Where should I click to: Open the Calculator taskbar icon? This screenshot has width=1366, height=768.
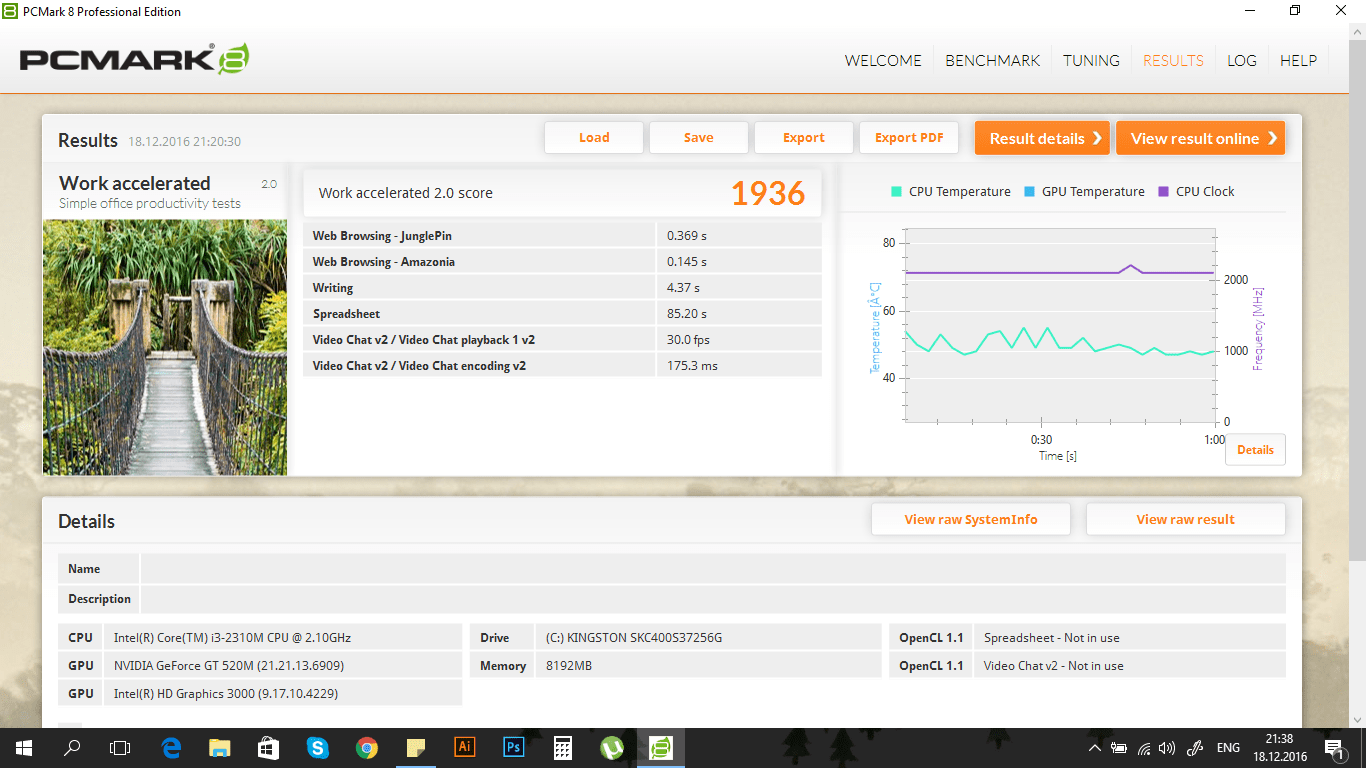tap(562, 747)
